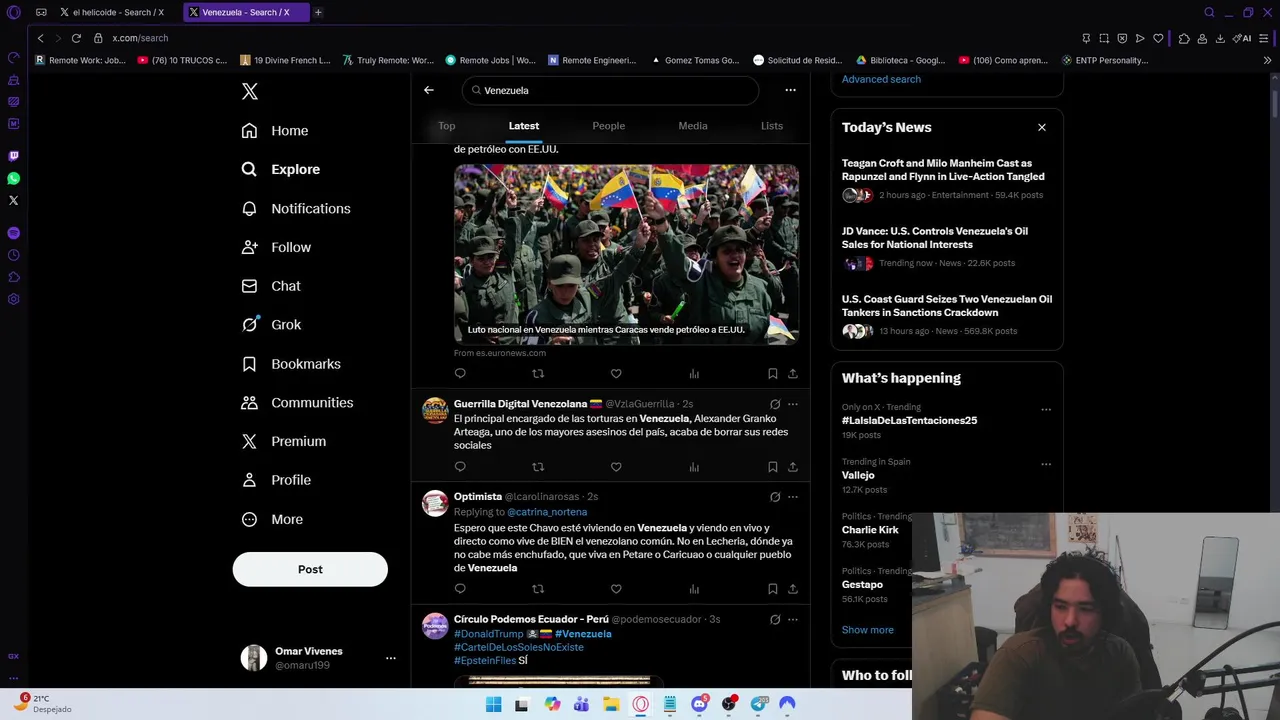Open the Windows Start button
1280x720 pixels.
493,704
